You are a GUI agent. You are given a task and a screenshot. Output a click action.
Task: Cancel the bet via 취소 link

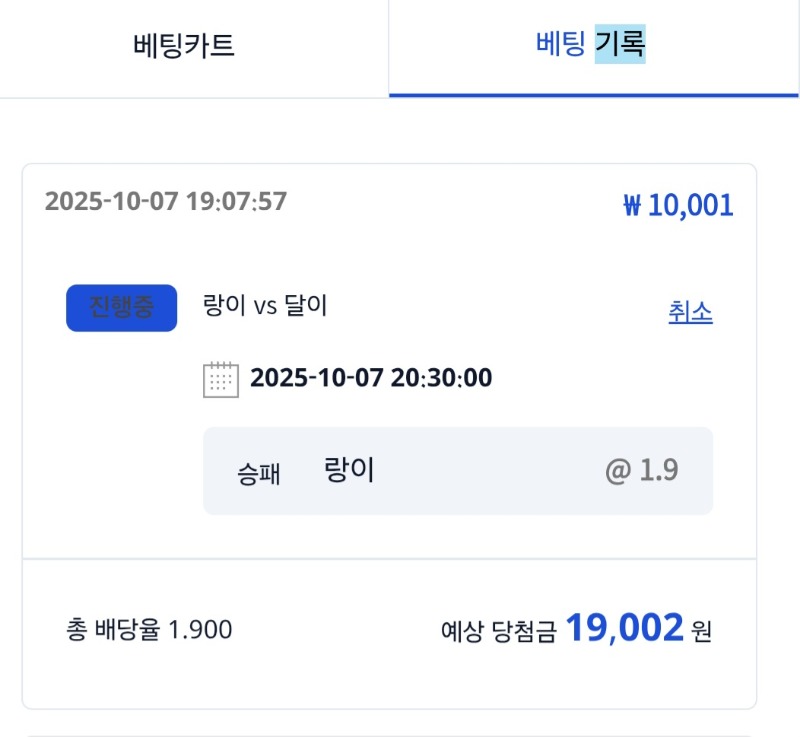point(690,312)
